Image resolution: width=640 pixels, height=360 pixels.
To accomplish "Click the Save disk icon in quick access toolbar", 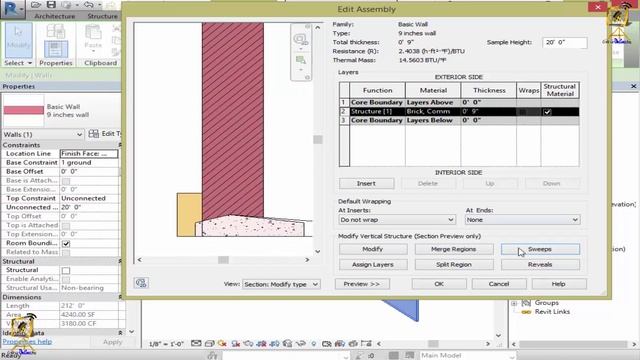I will click(51, 5).
